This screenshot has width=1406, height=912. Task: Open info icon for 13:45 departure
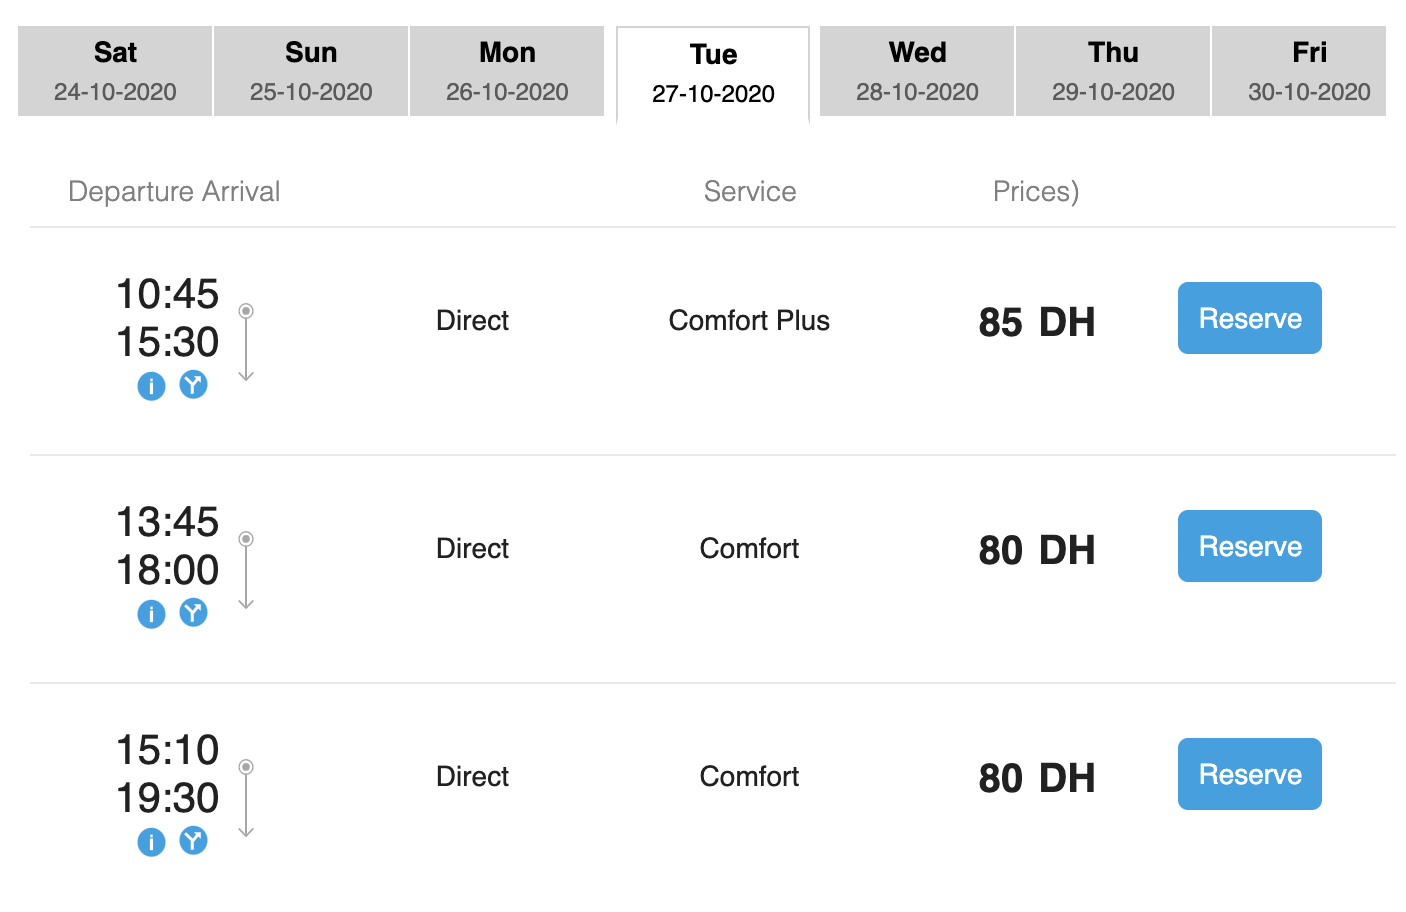(x=151, y=614)
